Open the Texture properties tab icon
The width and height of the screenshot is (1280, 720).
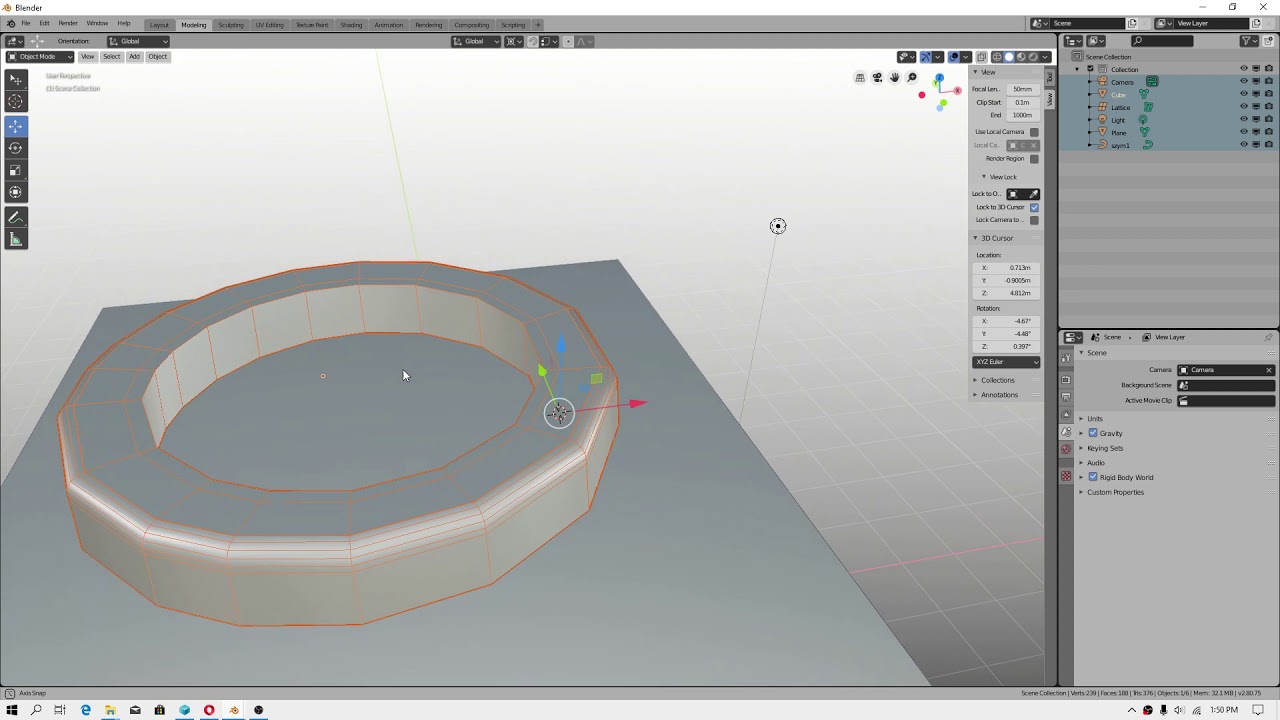coord(1066,476)
